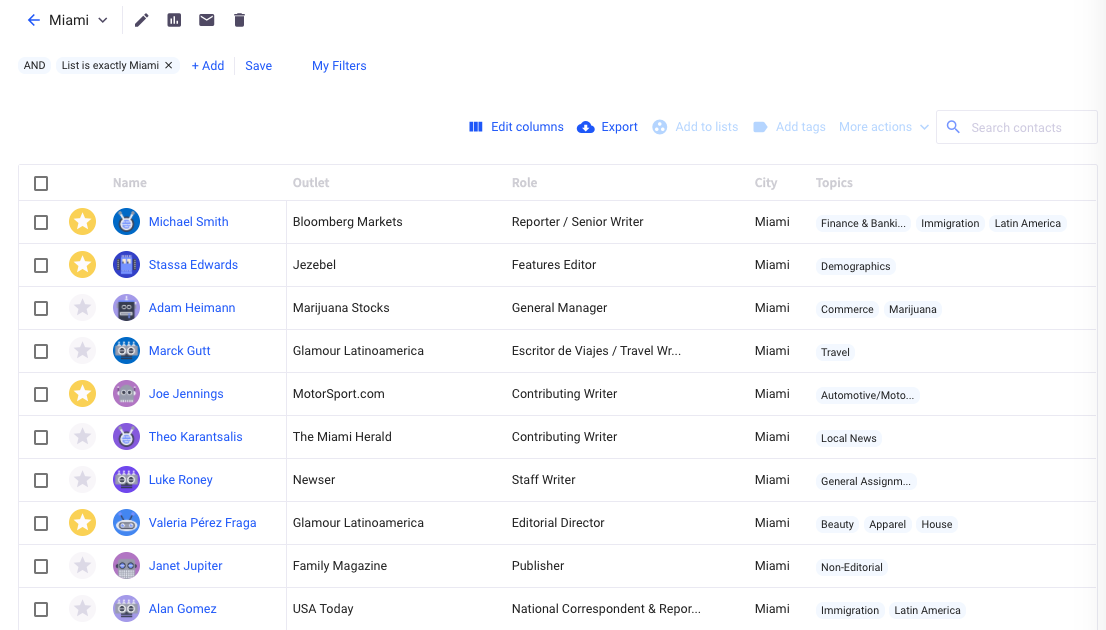Open the list analytics chart icon
This screenshot has width=1106, height=630.
[x=174, y=20]
